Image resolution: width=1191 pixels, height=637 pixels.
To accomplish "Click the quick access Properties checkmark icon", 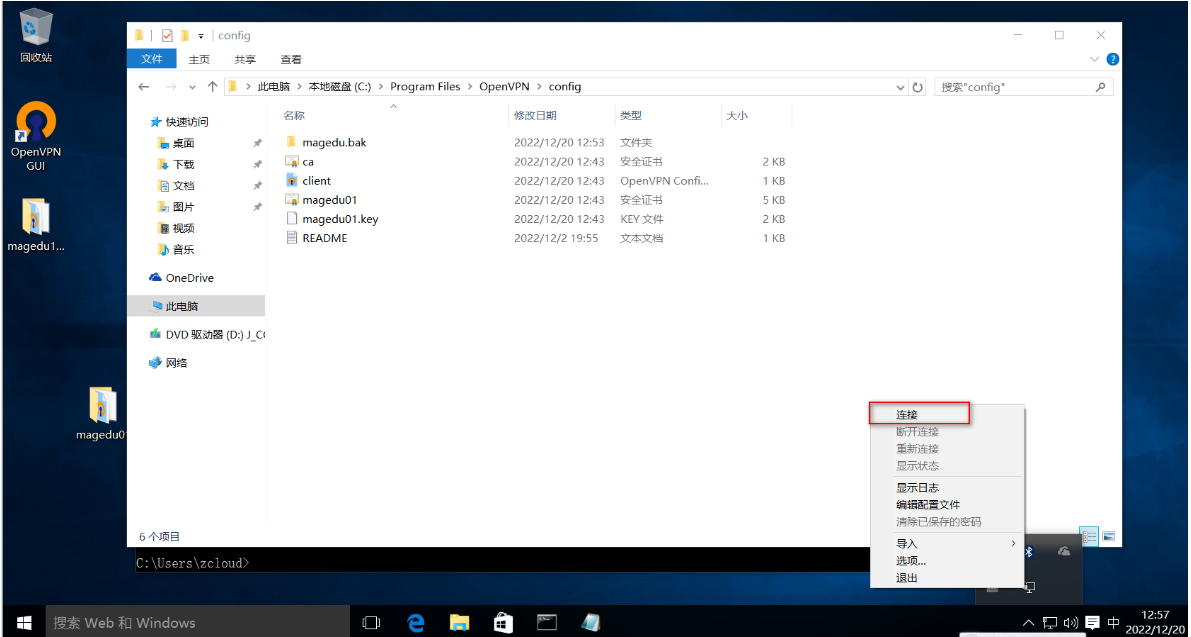I will (167, 36).
